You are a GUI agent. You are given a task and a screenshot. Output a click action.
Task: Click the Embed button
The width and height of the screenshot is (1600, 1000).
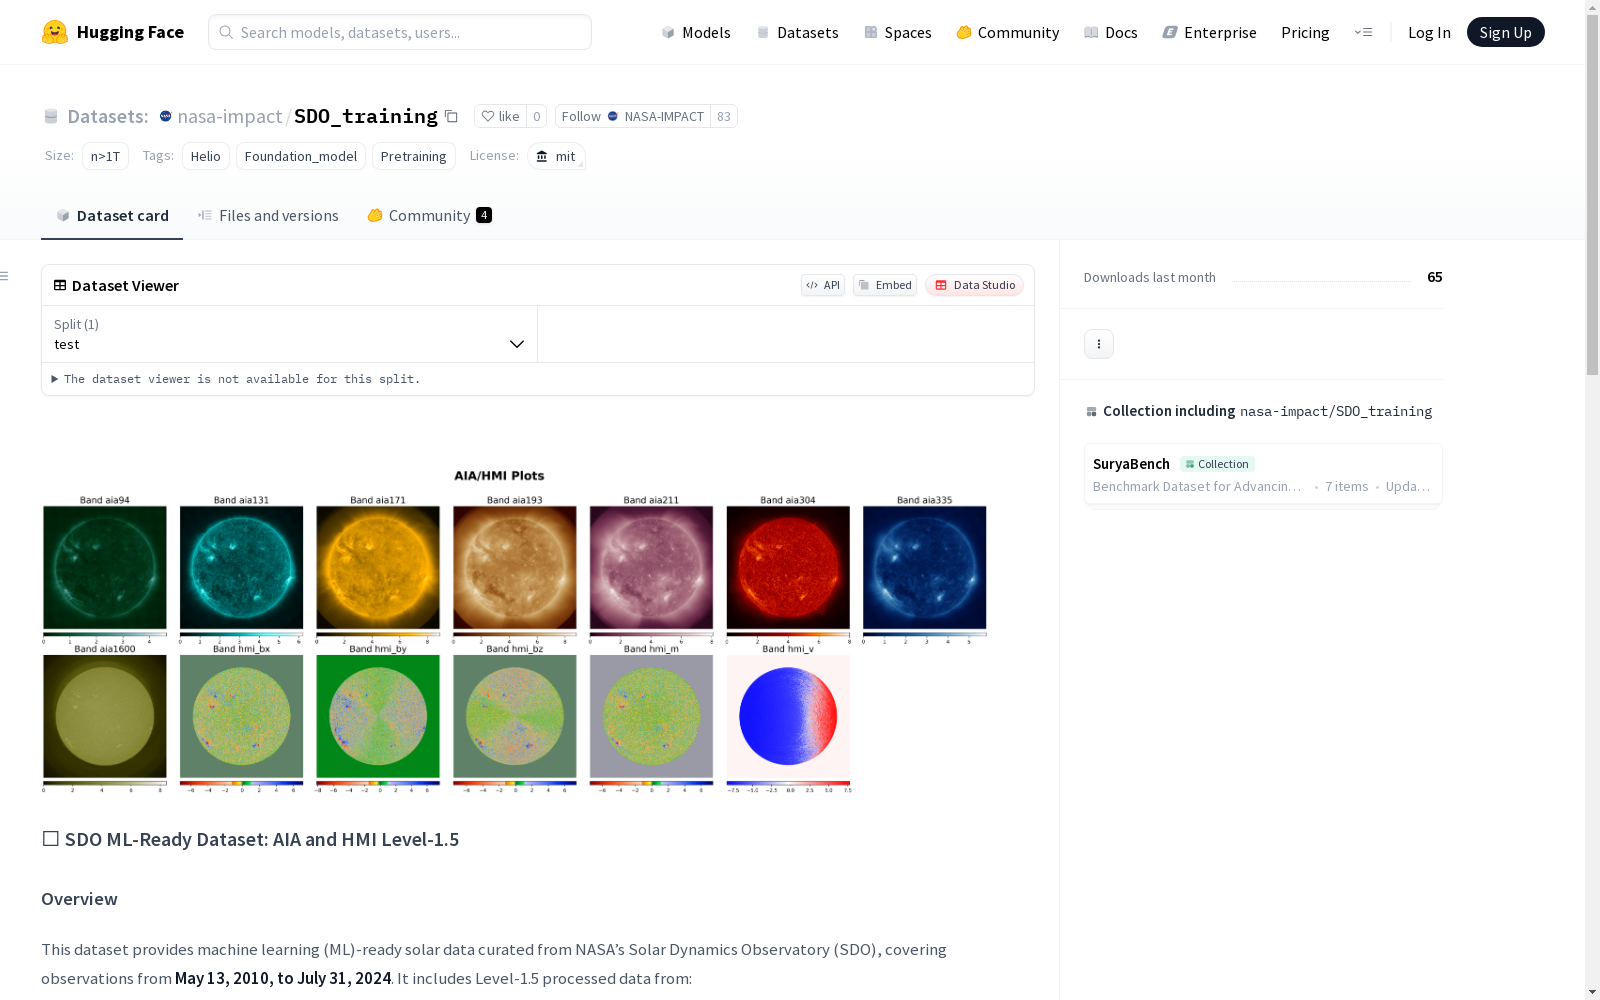(885, 285)
